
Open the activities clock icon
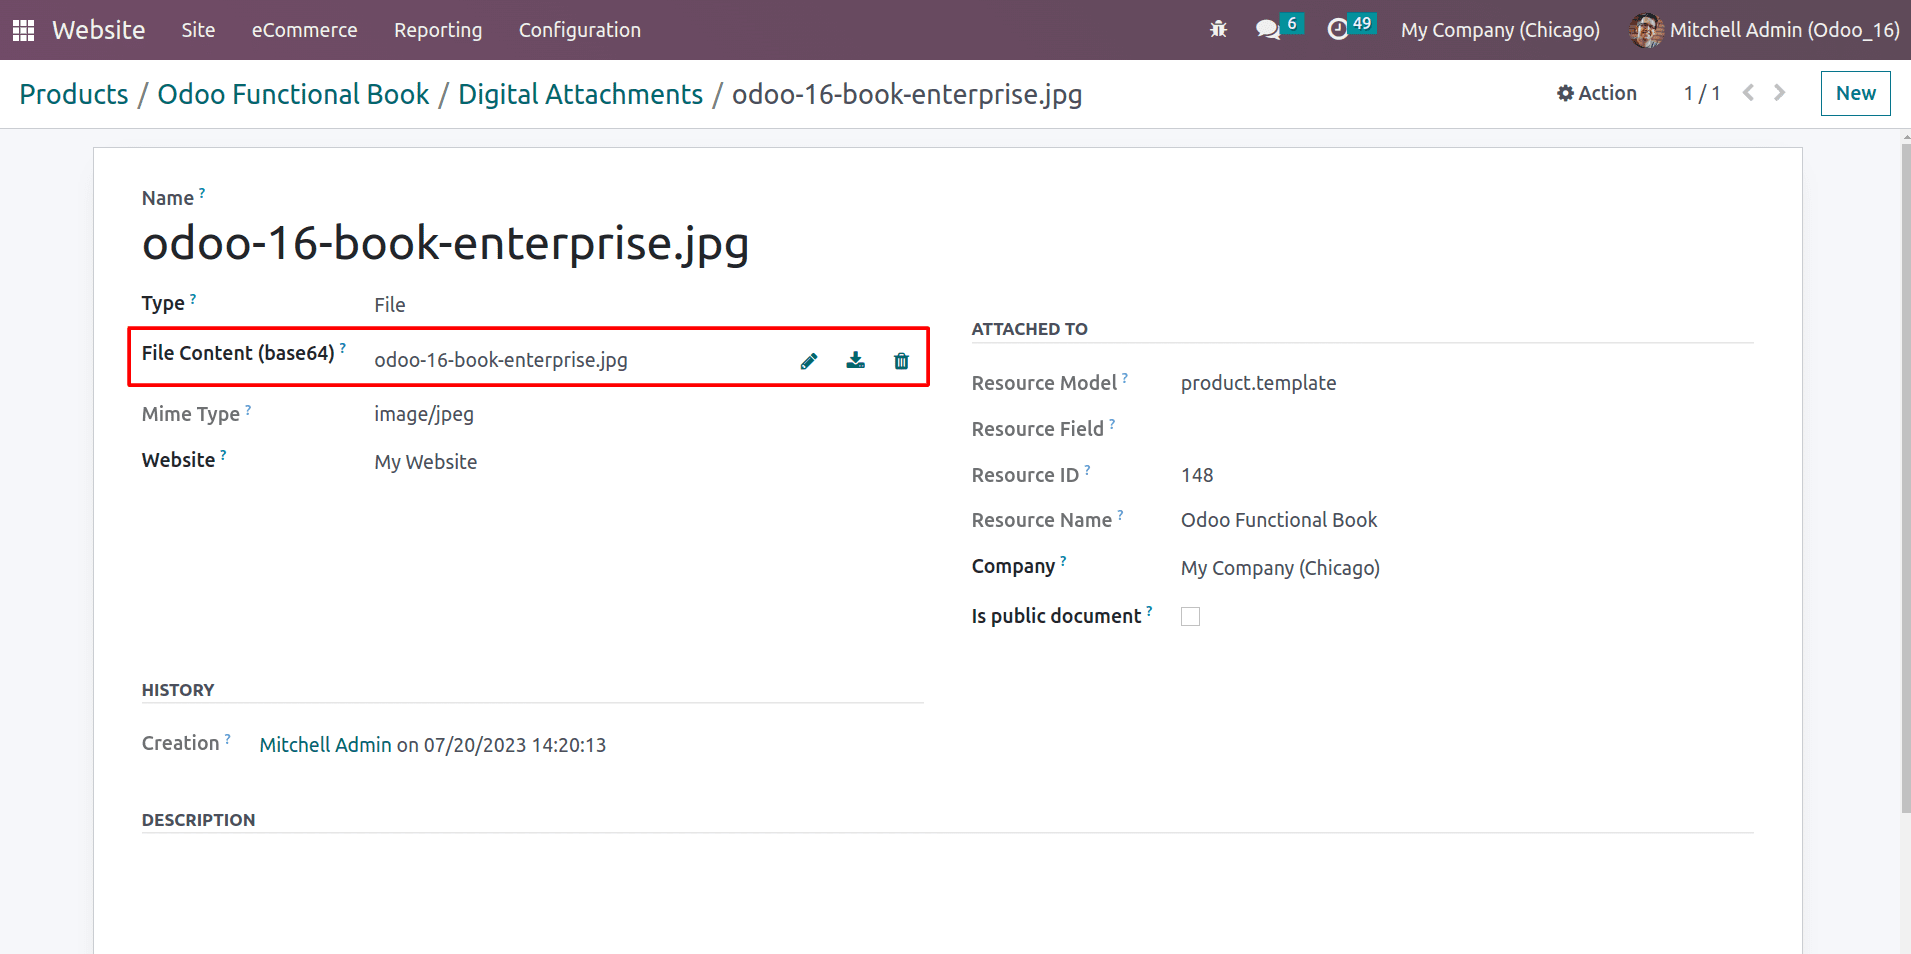1338,29
